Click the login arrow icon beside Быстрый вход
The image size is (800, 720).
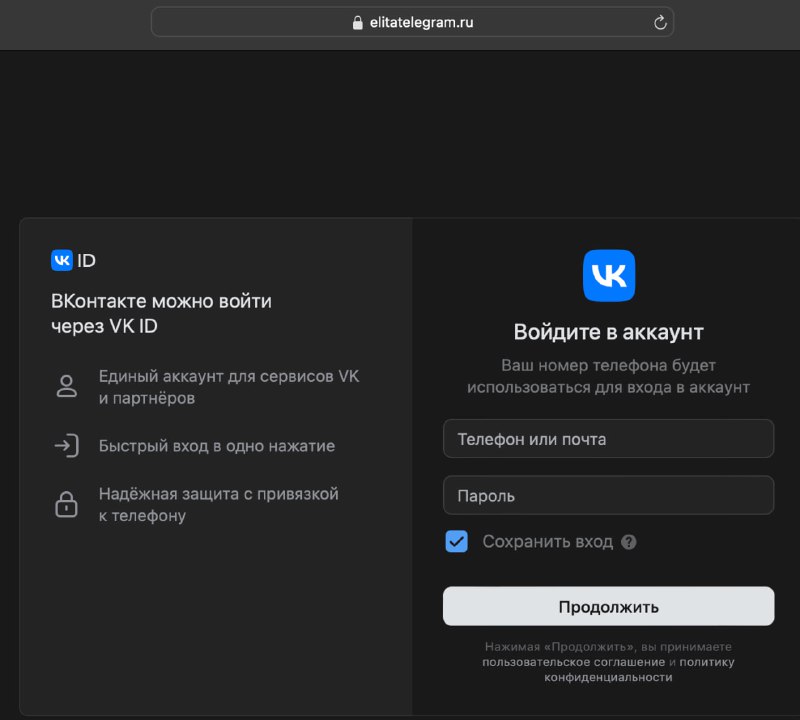66,445
